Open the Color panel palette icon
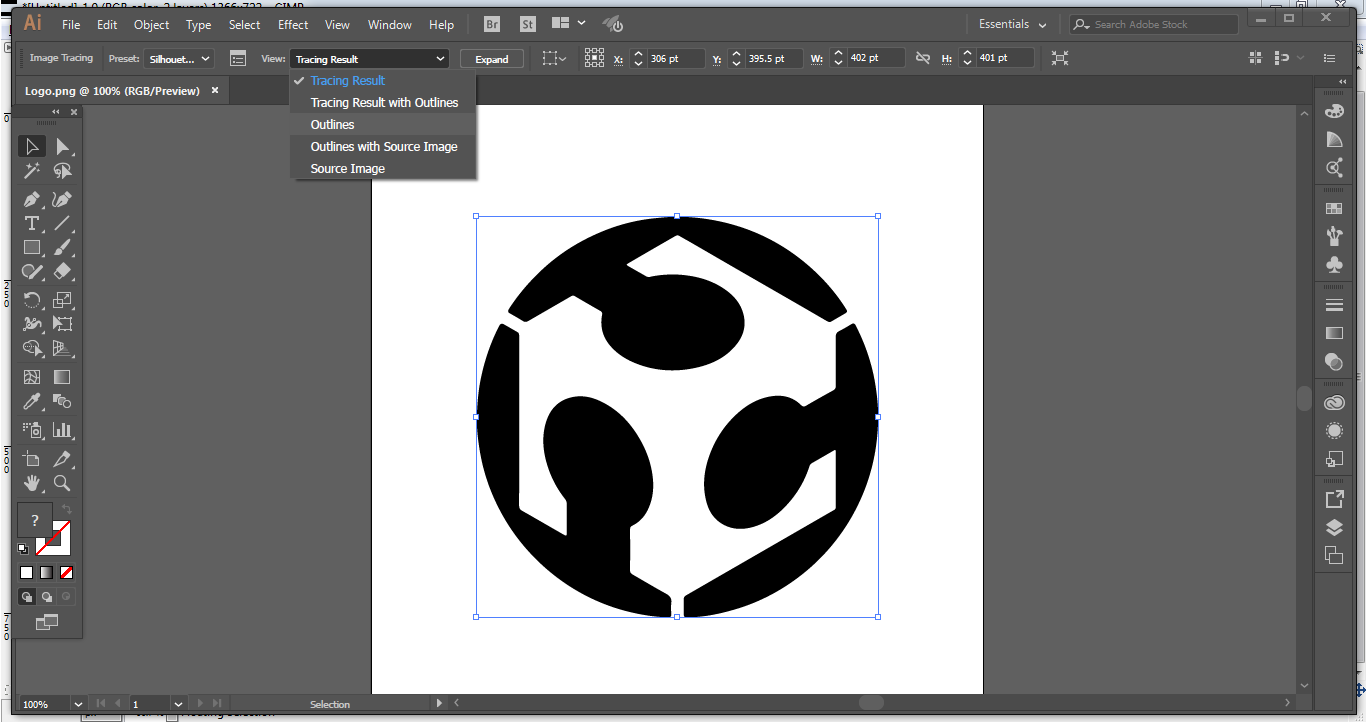 point(1334,112)
